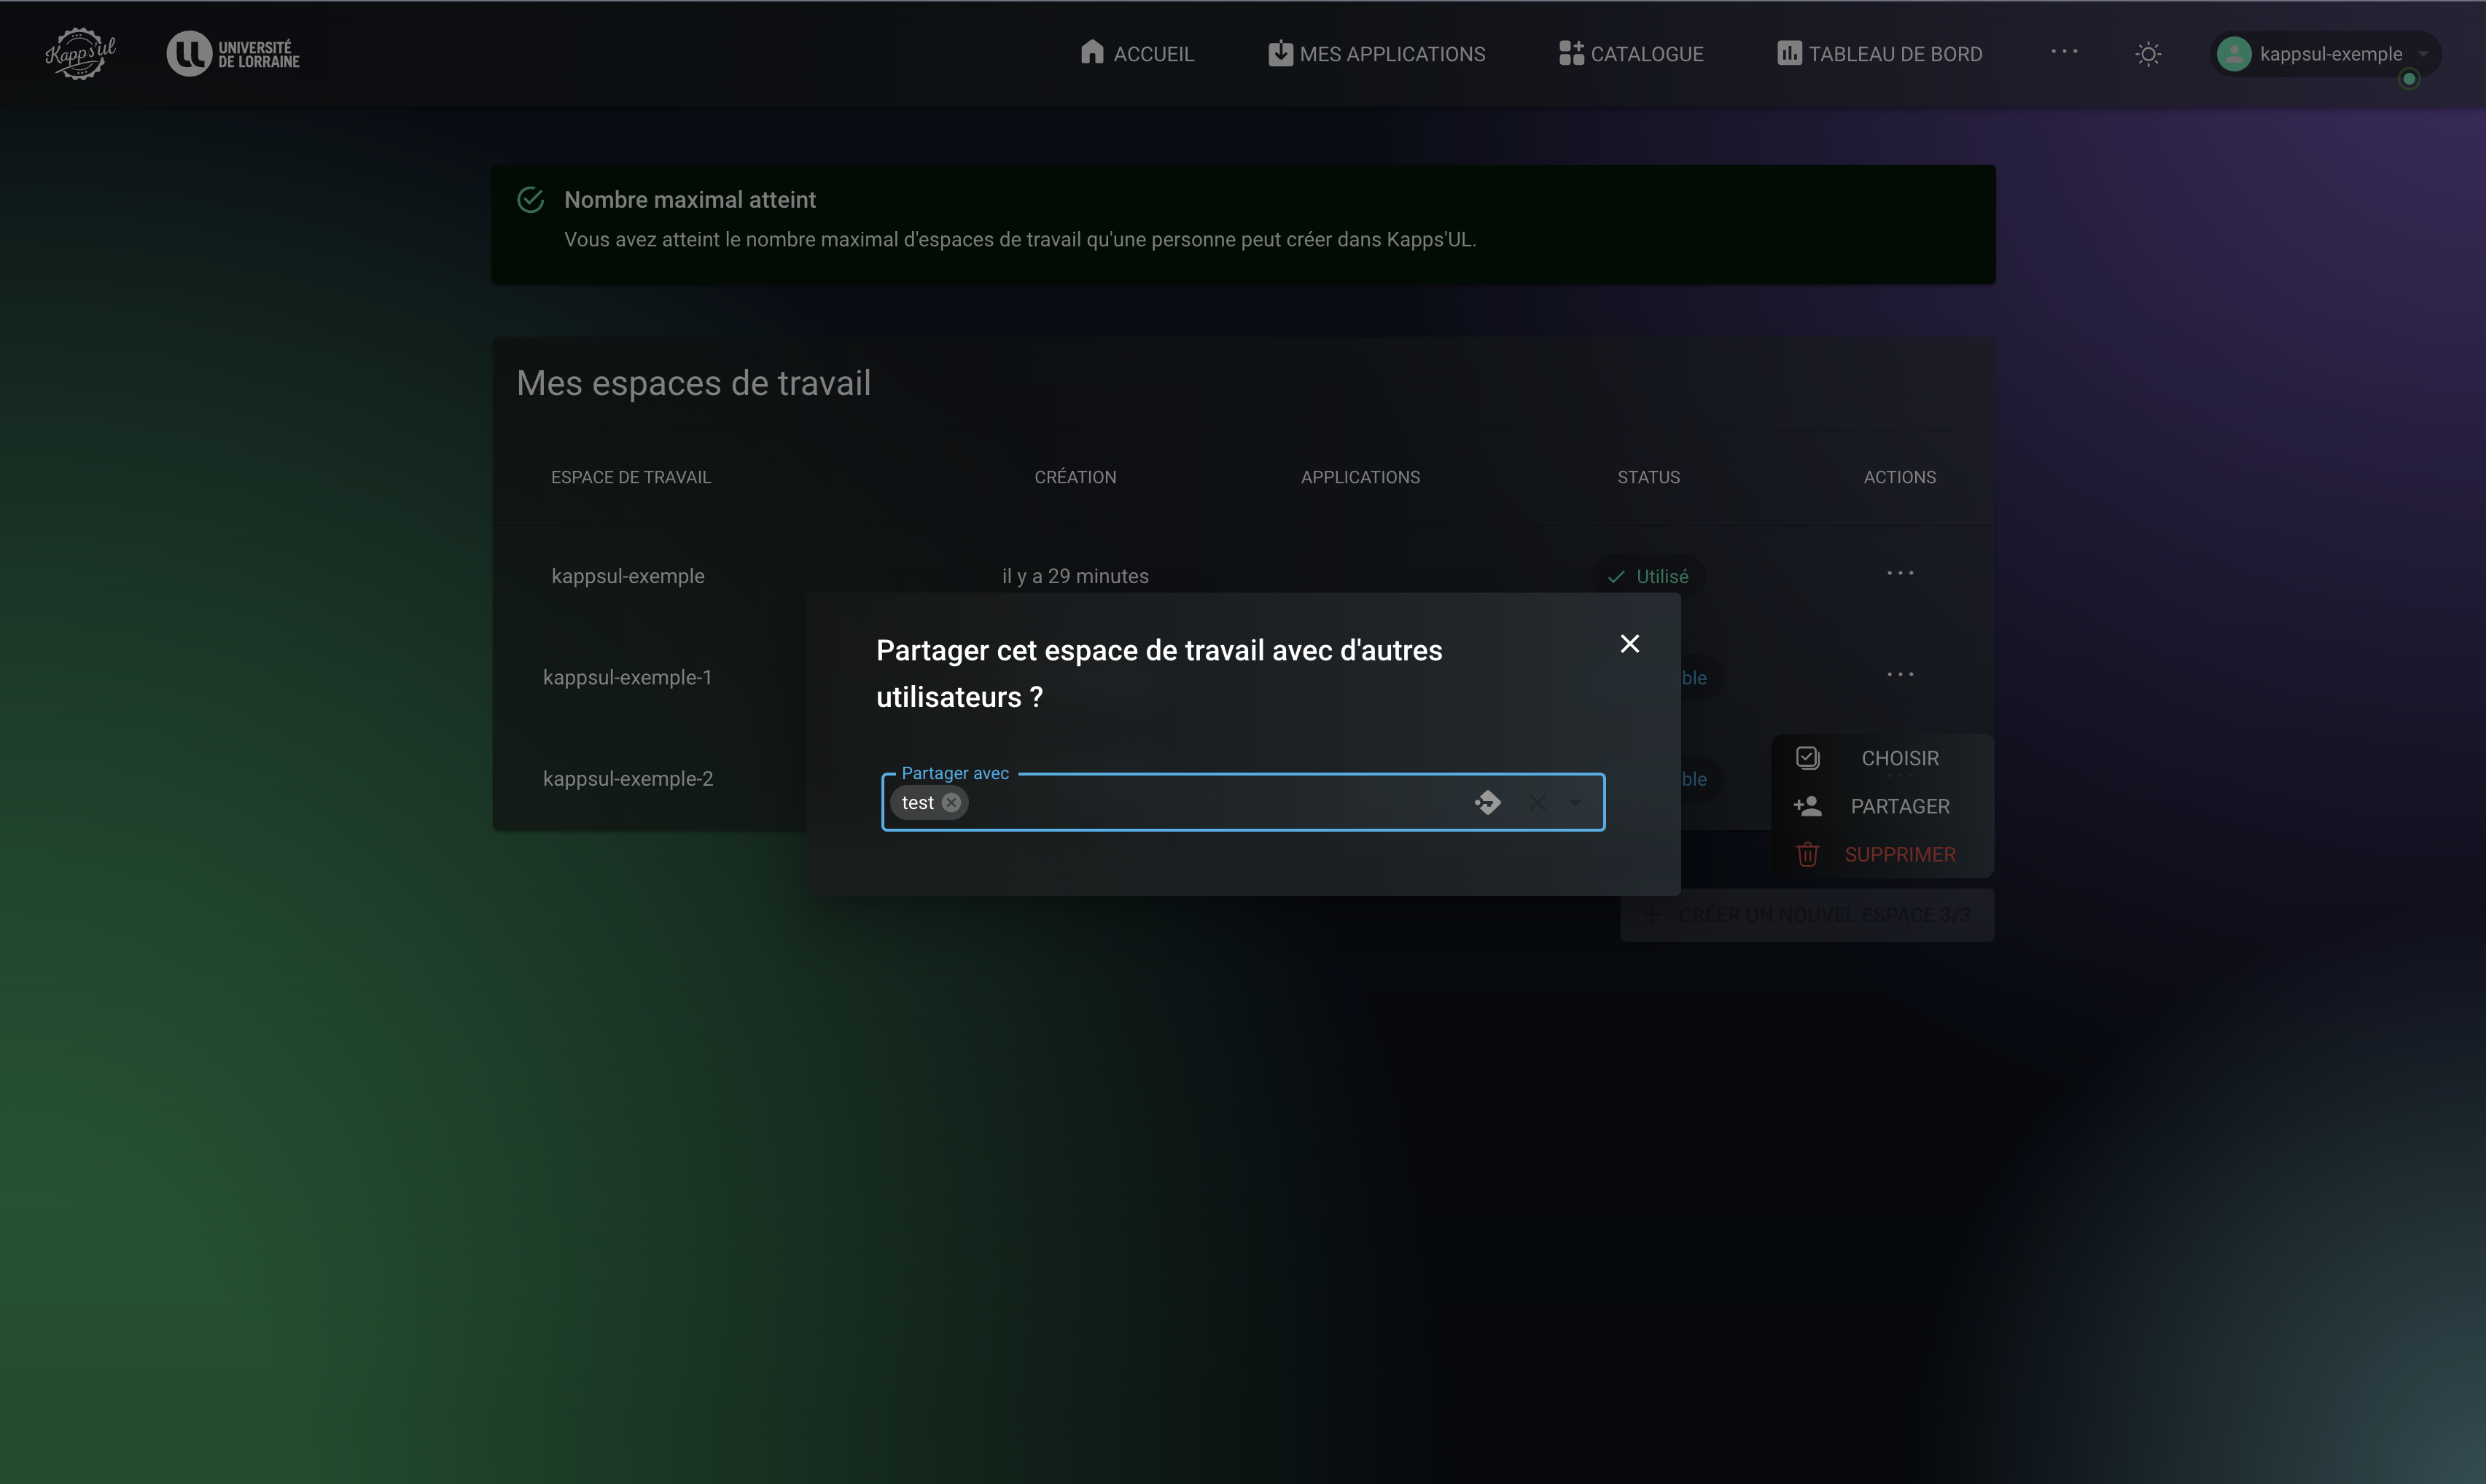Open the navbar three-dots overflow menu

2064,52
